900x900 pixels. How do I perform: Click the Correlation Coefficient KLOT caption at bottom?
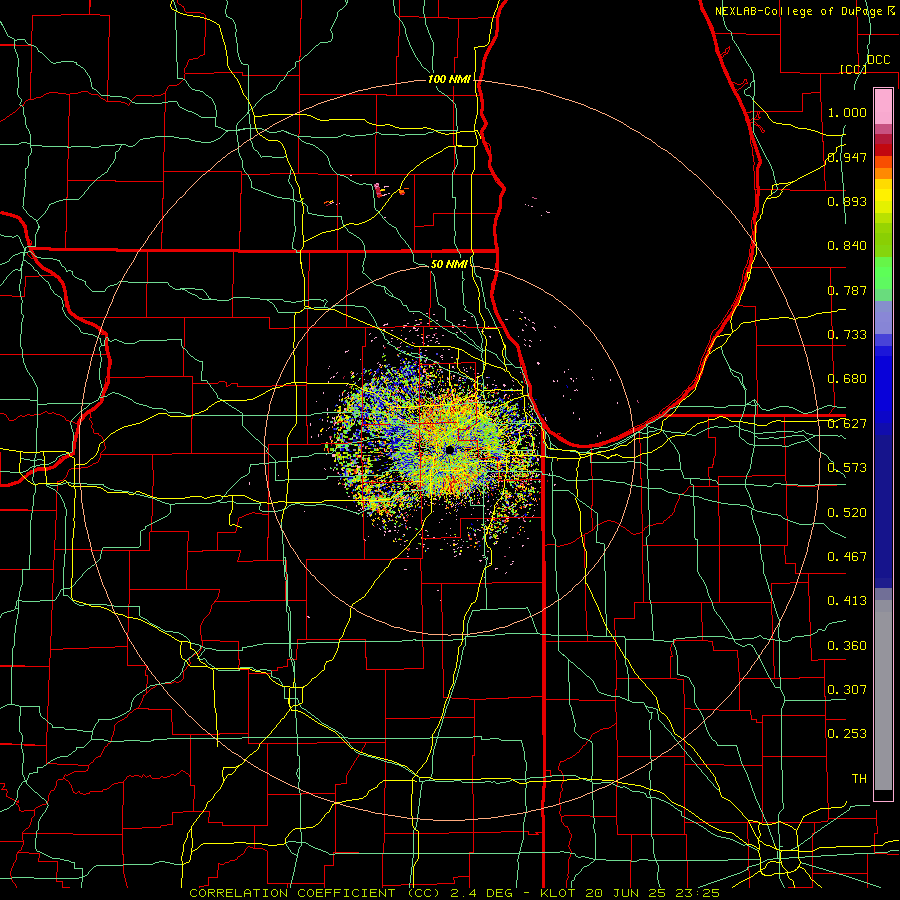[454, 893]
